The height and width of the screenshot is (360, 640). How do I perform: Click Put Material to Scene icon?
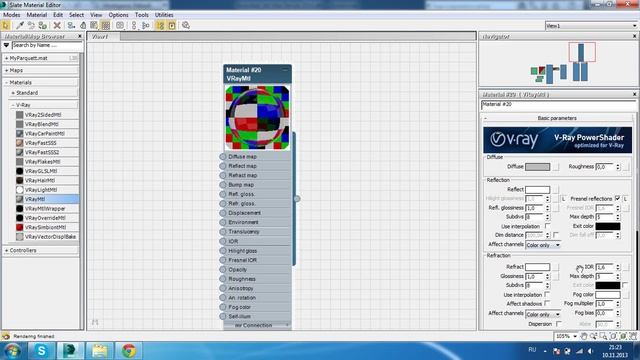coord(31,25)
